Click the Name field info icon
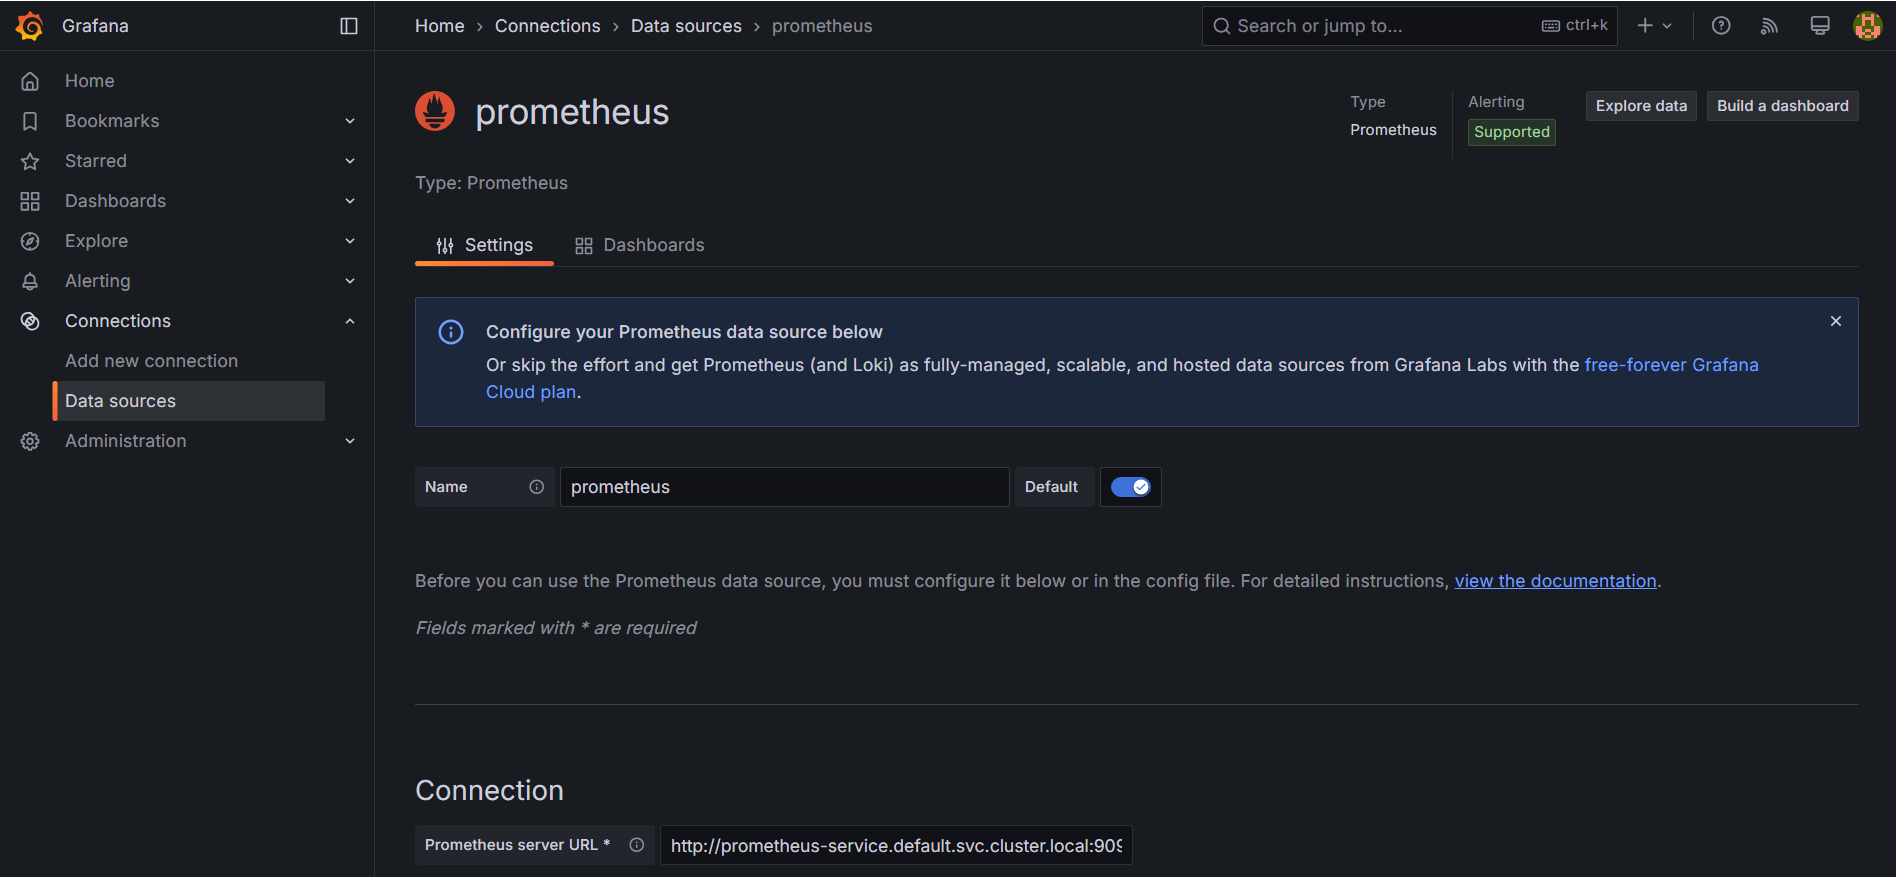This screenshot has width=1896, height=877. click(537, 487)
